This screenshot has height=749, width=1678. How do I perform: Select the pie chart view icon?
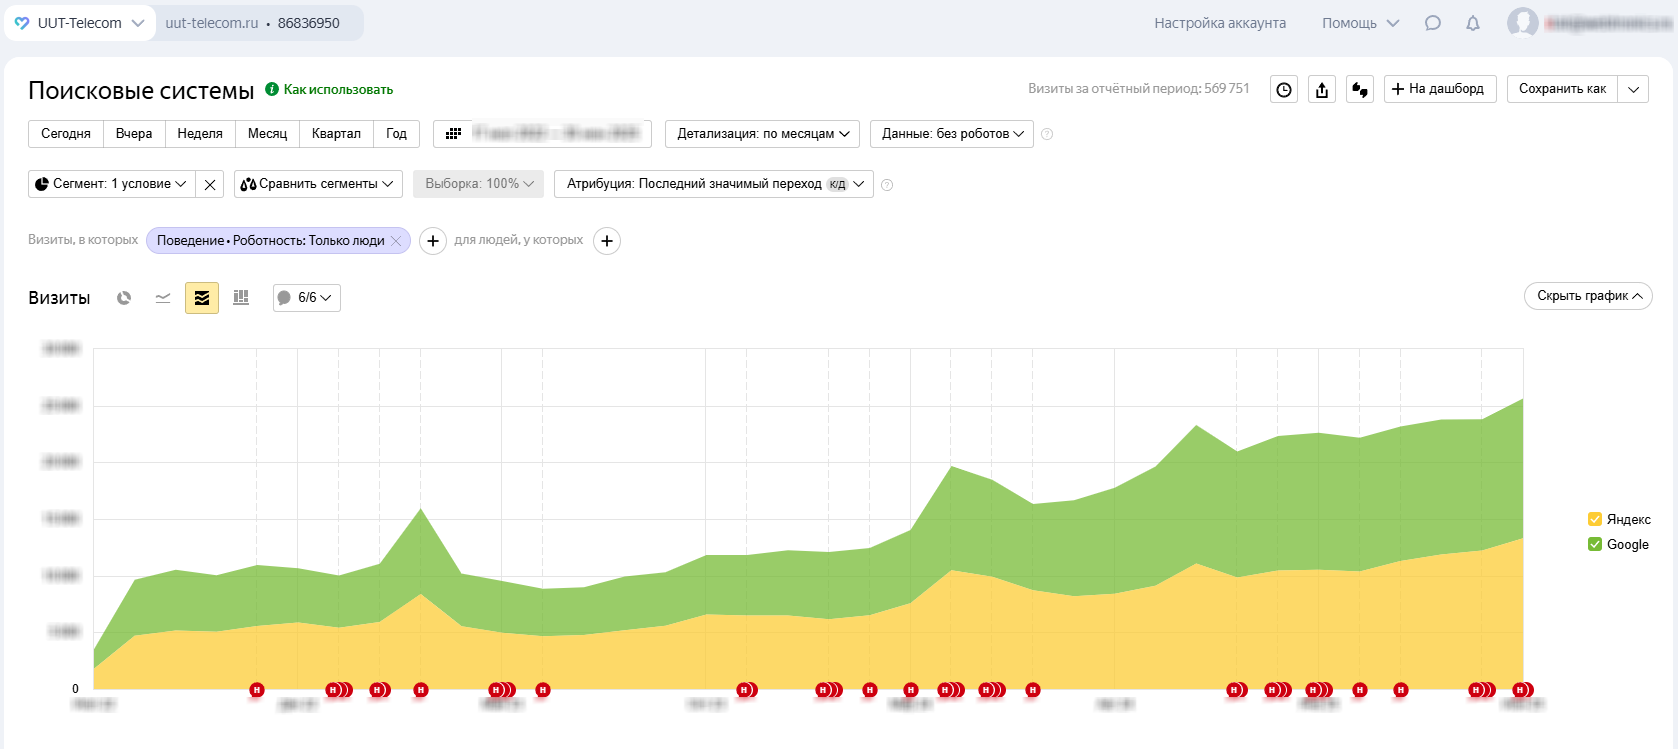click(124, 298)
